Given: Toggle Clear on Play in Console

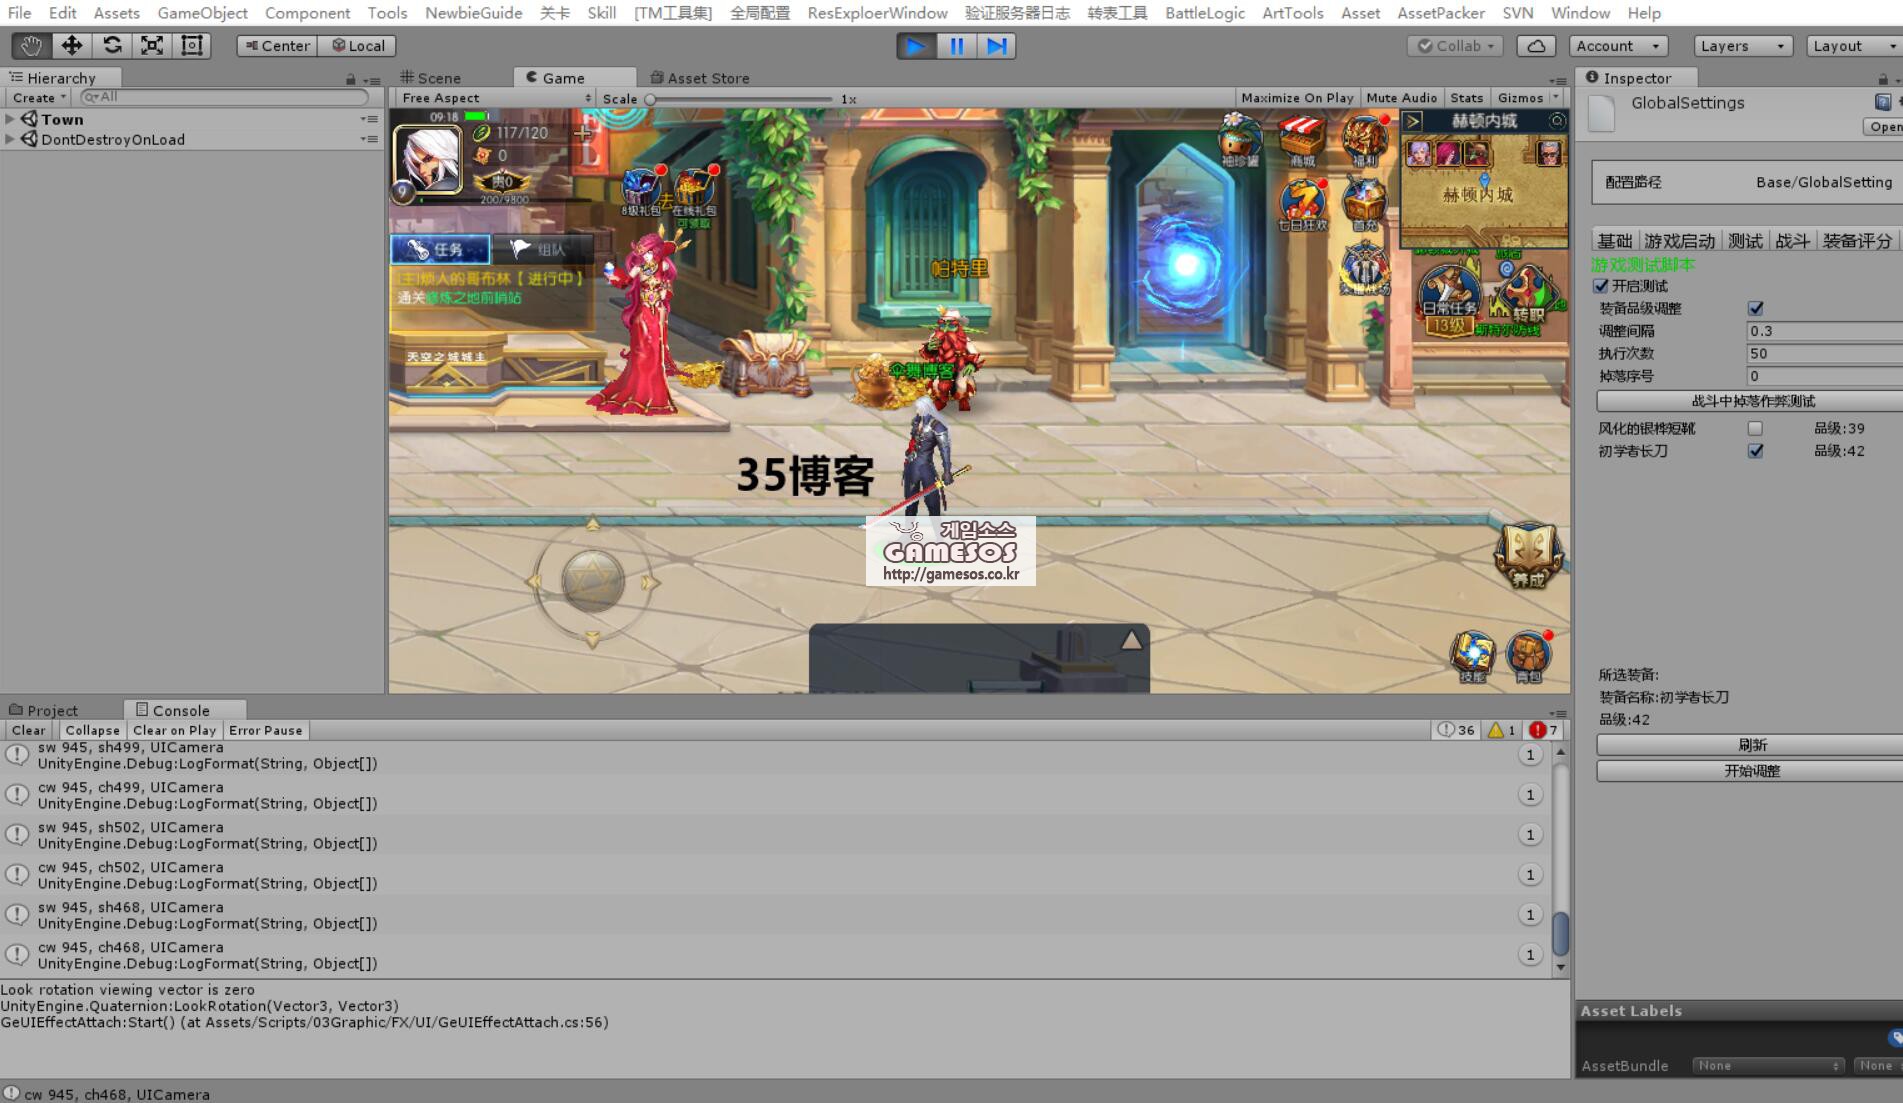Looking at the screenshot, I should [x=174, y=730].
